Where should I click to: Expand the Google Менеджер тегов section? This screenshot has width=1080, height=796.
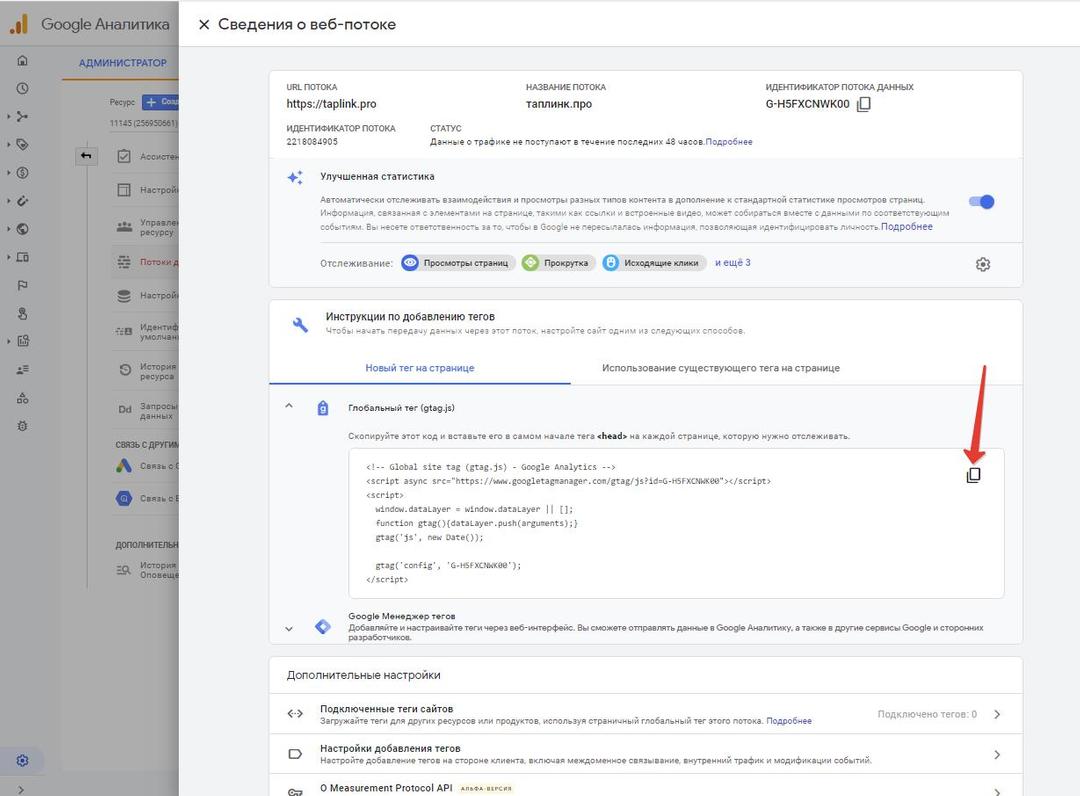click(289, 628)
